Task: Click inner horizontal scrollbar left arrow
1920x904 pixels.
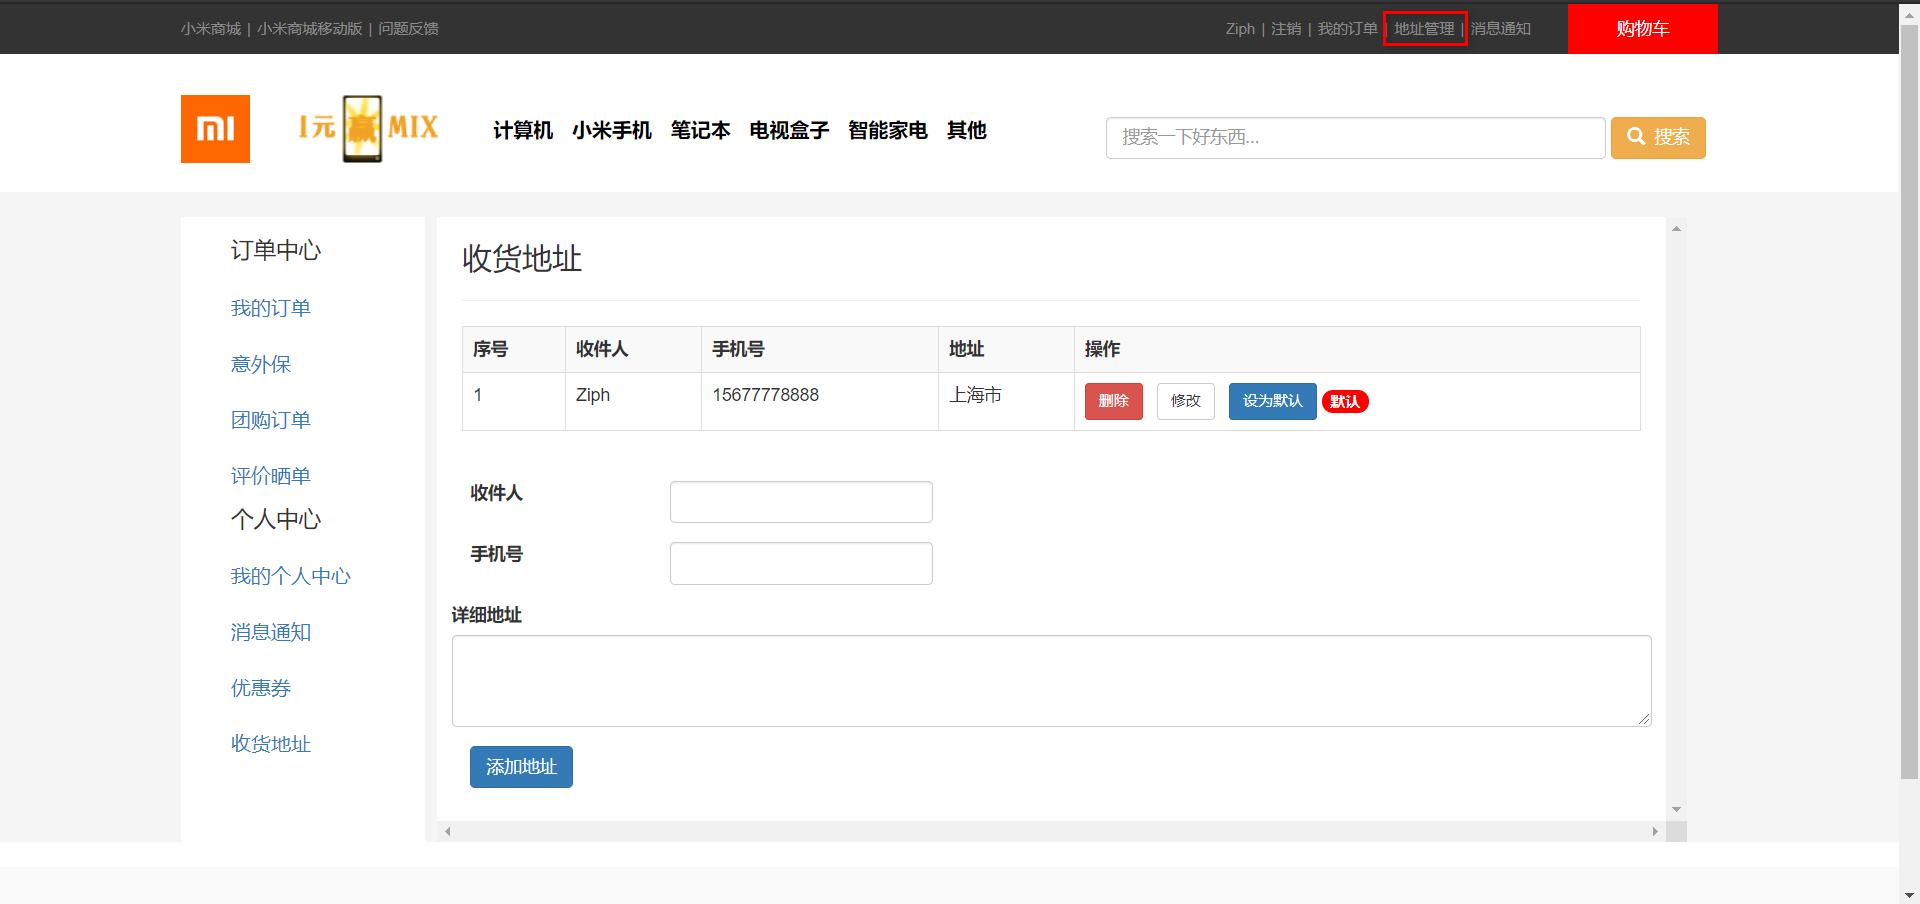Action: tap(447, 831)
